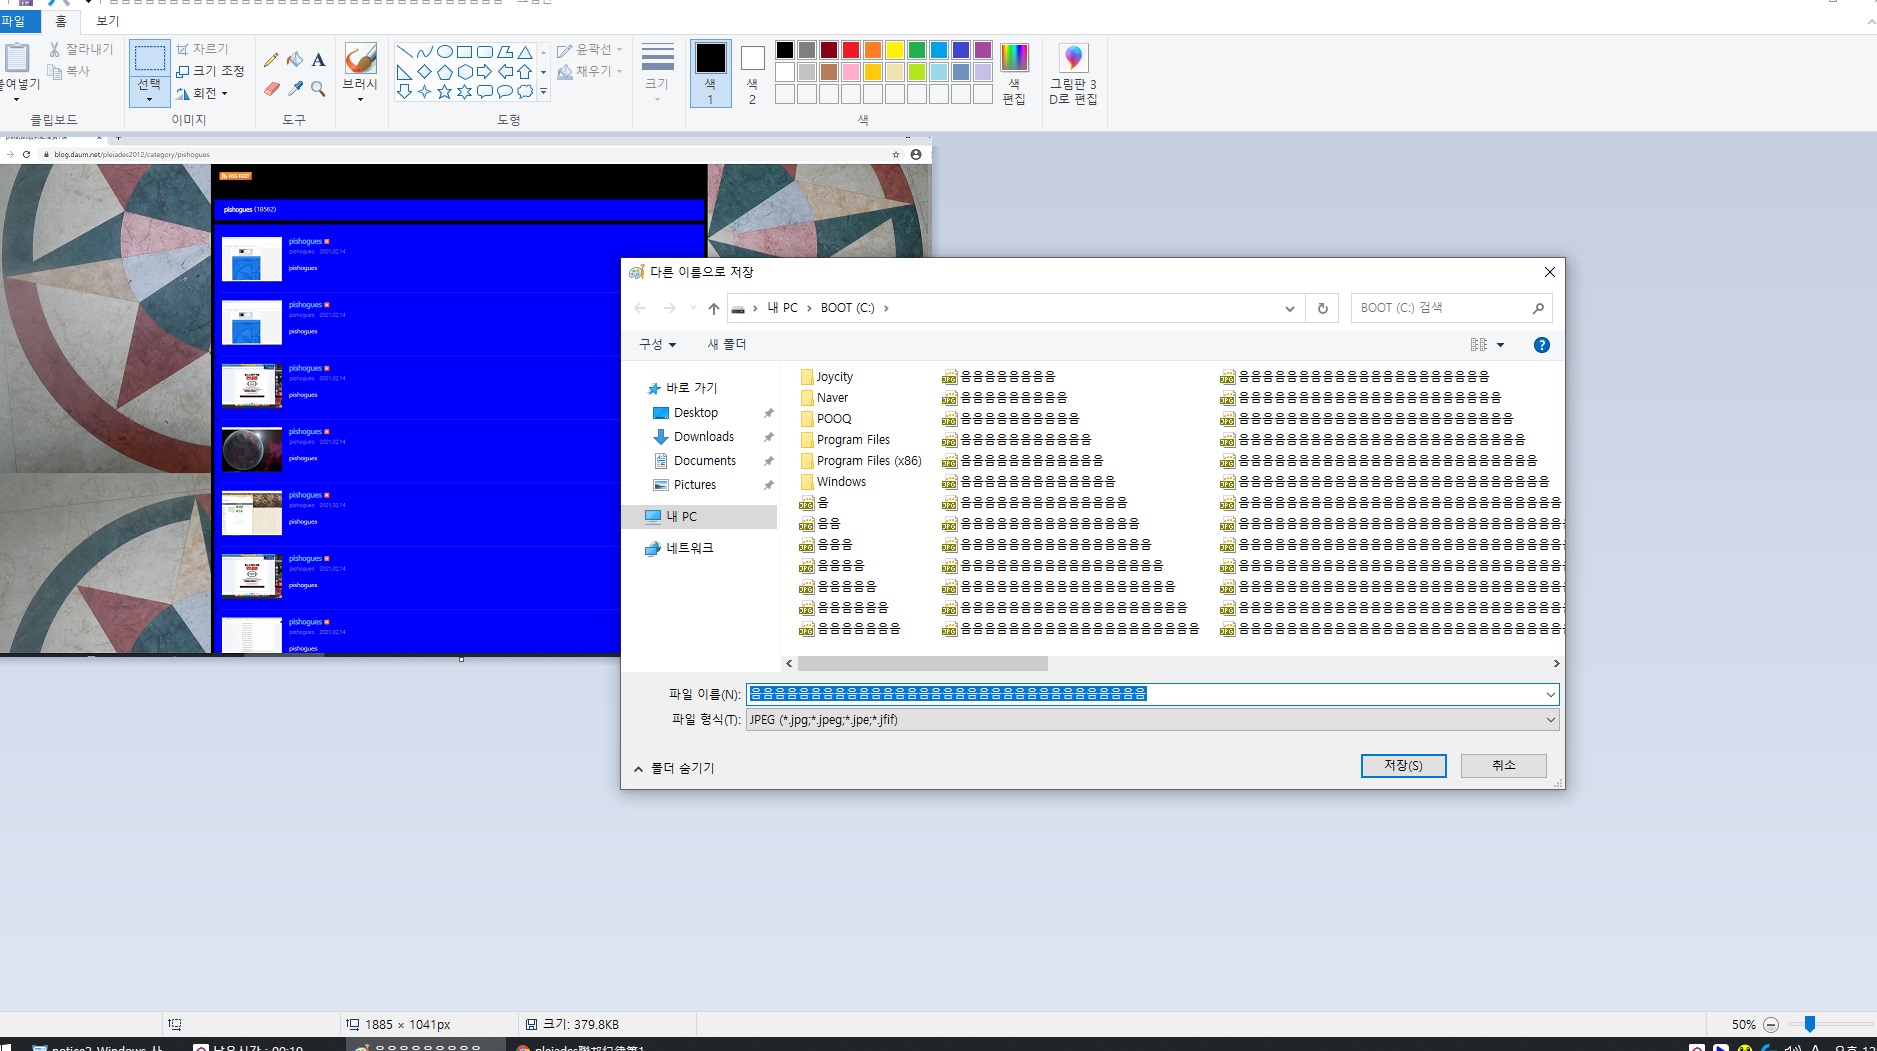Click the Crop tool
Image resolution: width=1877 pixels, height=1051 pixels.
click(x=203, y=49)
